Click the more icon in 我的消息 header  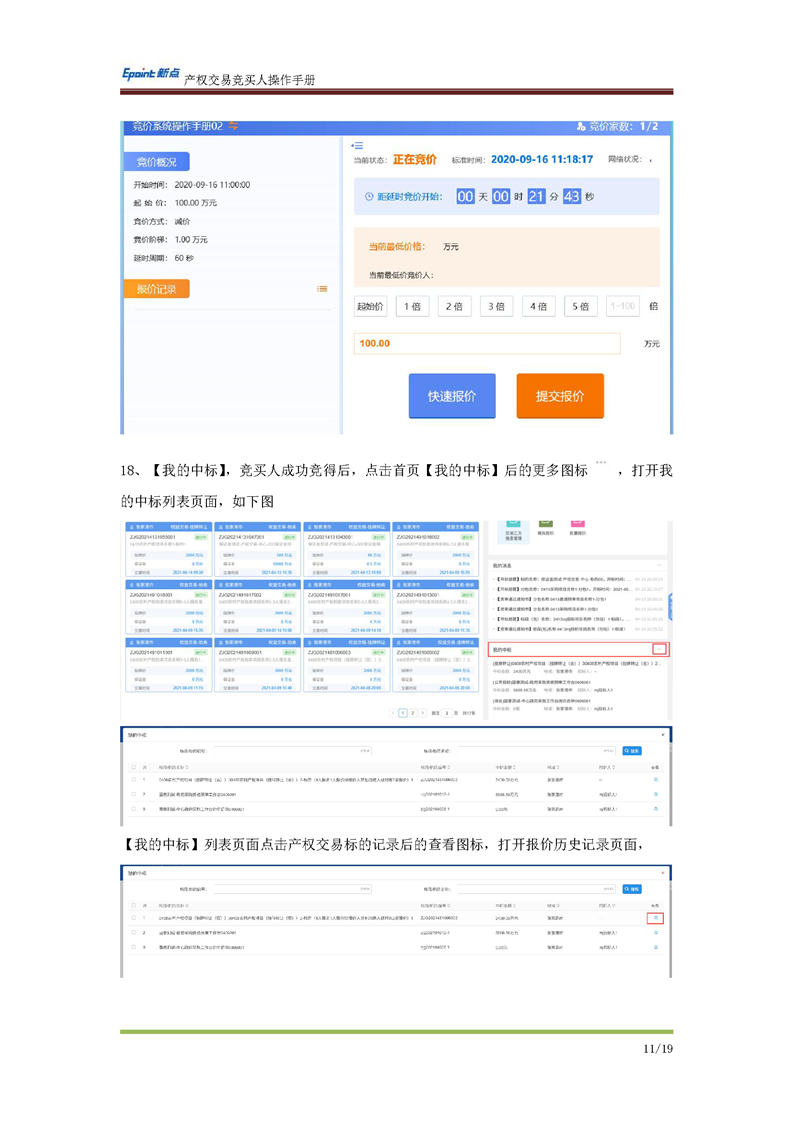point(658,565)
